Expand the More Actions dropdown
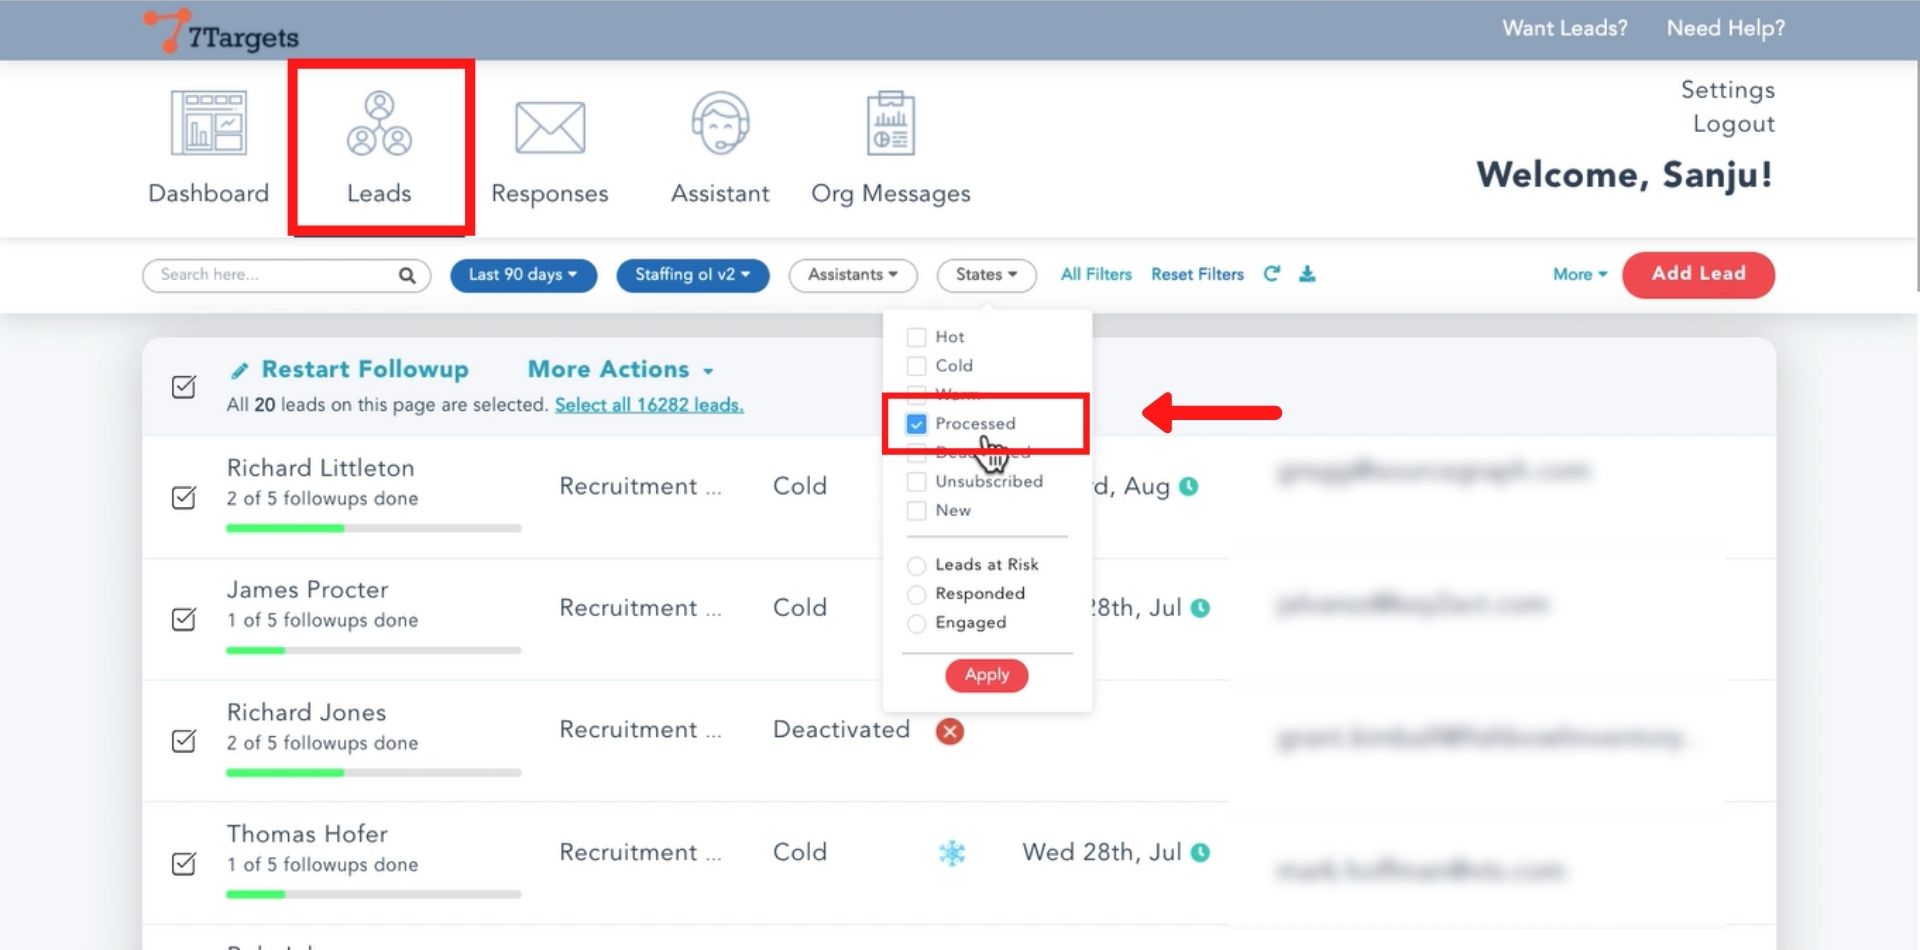Screen dimensions: 1920x950 [620, 370]
